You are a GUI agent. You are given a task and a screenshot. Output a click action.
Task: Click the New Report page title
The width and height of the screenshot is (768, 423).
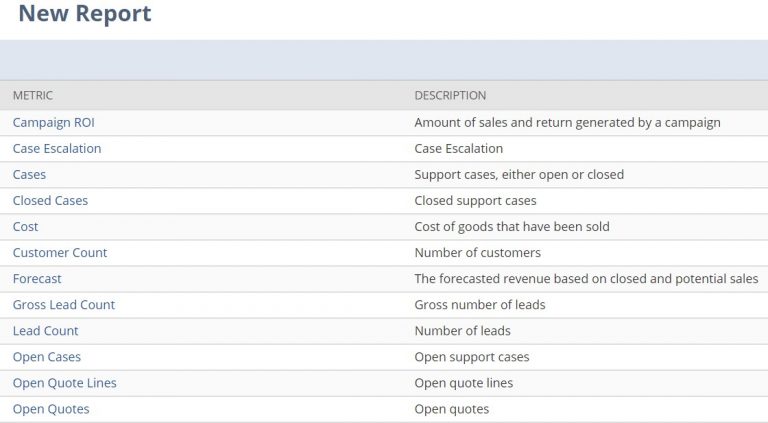coord(85,14)
